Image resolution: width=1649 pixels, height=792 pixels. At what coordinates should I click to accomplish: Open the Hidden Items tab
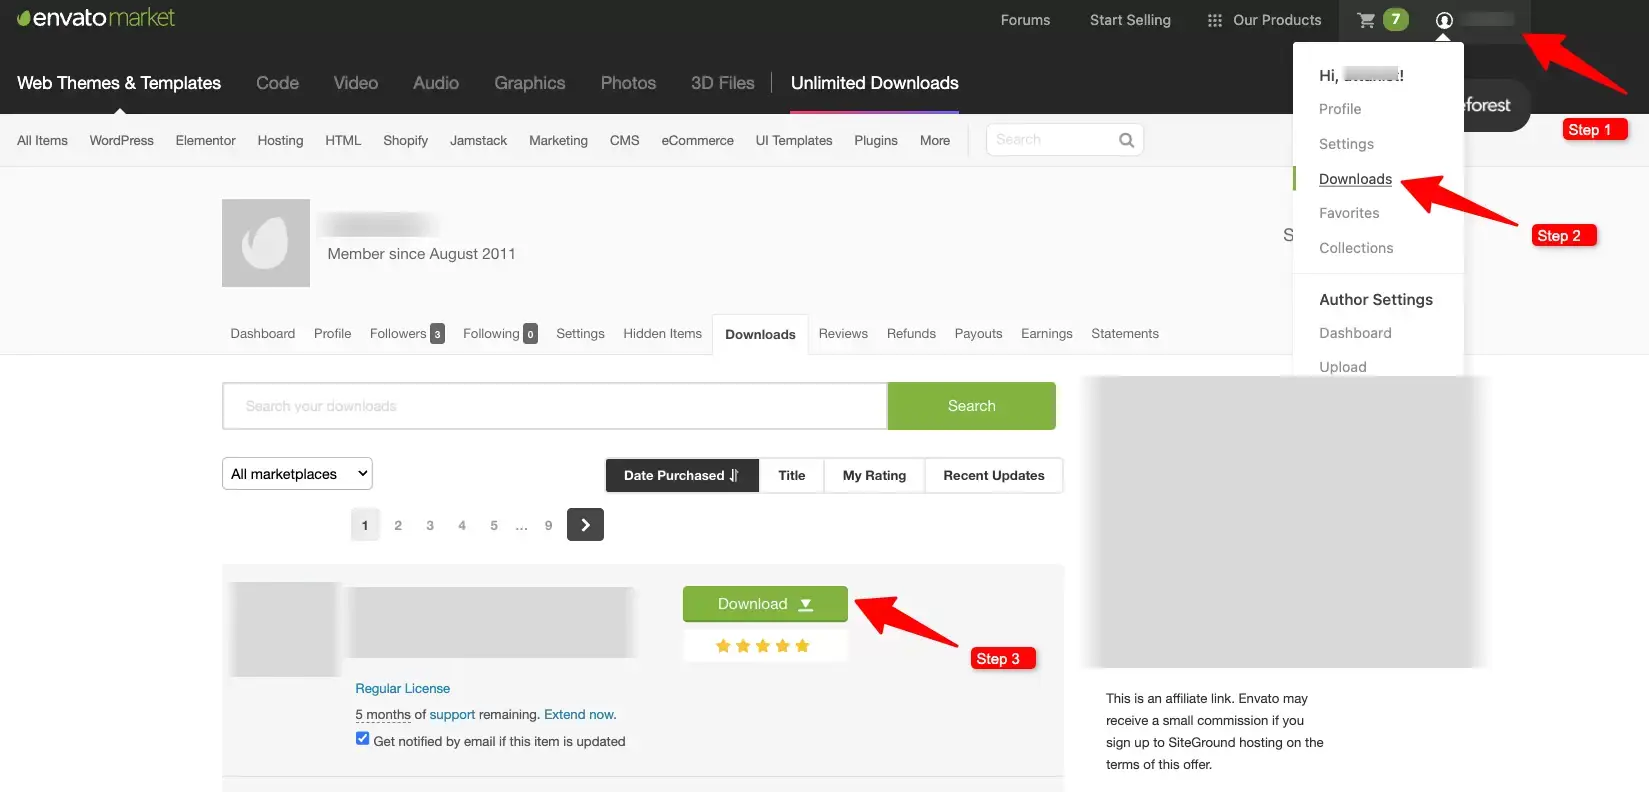(x=662, y=334)
